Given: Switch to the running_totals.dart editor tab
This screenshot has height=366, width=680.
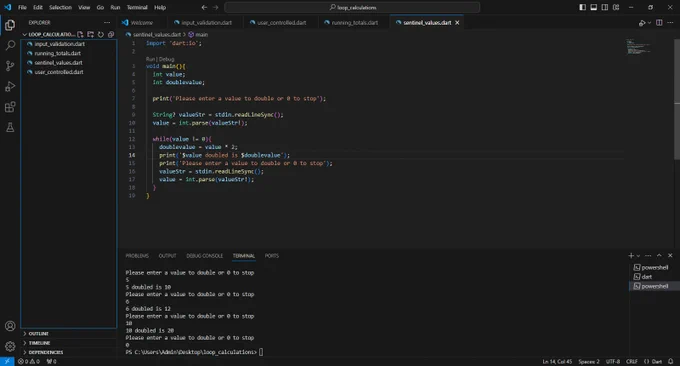Looking at the screenshot, I should (x=354, y=23).
